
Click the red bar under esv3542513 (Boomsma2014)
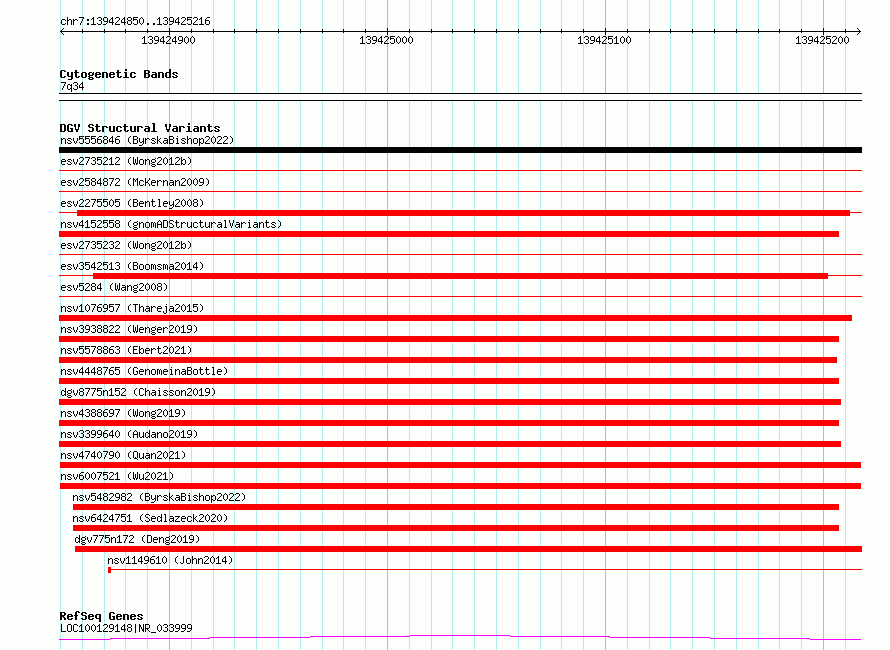pos(460,276)
